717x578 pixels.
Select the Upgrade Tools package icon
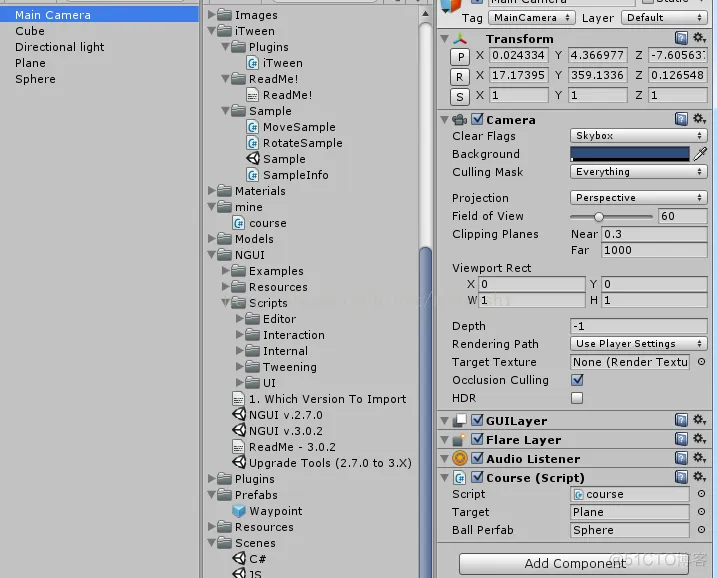(239, 462)
